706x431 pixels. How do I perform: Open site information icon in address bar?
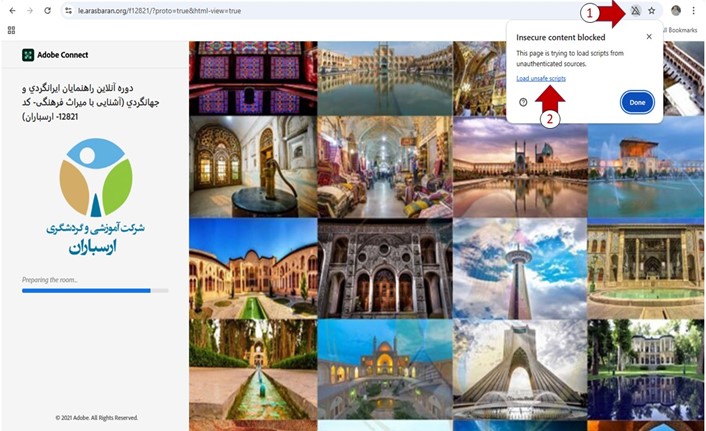(68, 10)
